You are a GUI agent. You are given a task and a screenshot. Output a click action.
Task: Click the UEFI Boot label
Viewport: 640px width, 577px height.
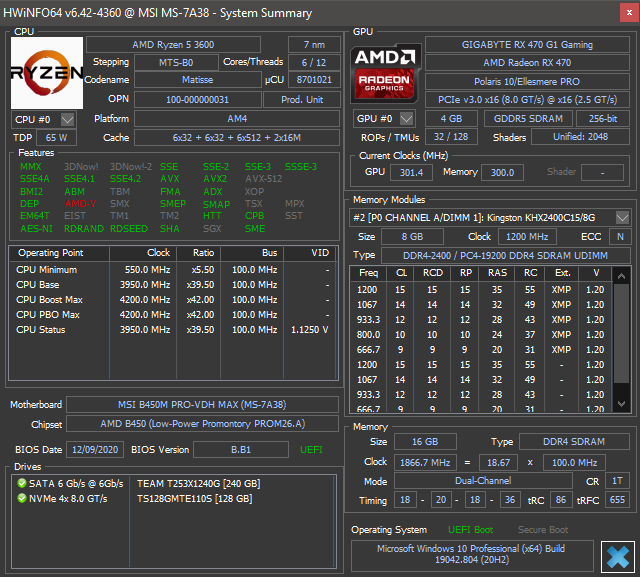(x=470, y=530)
